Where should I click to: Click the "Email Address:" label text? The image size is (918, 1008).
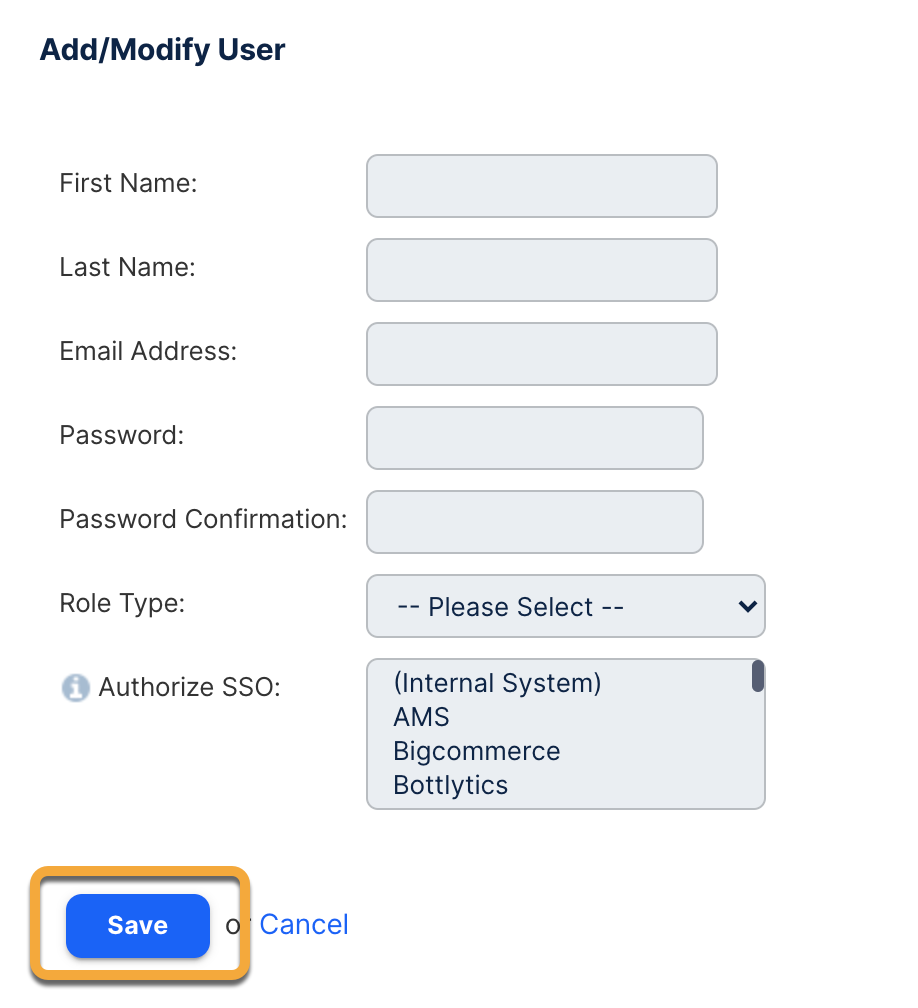coord(148,351)
